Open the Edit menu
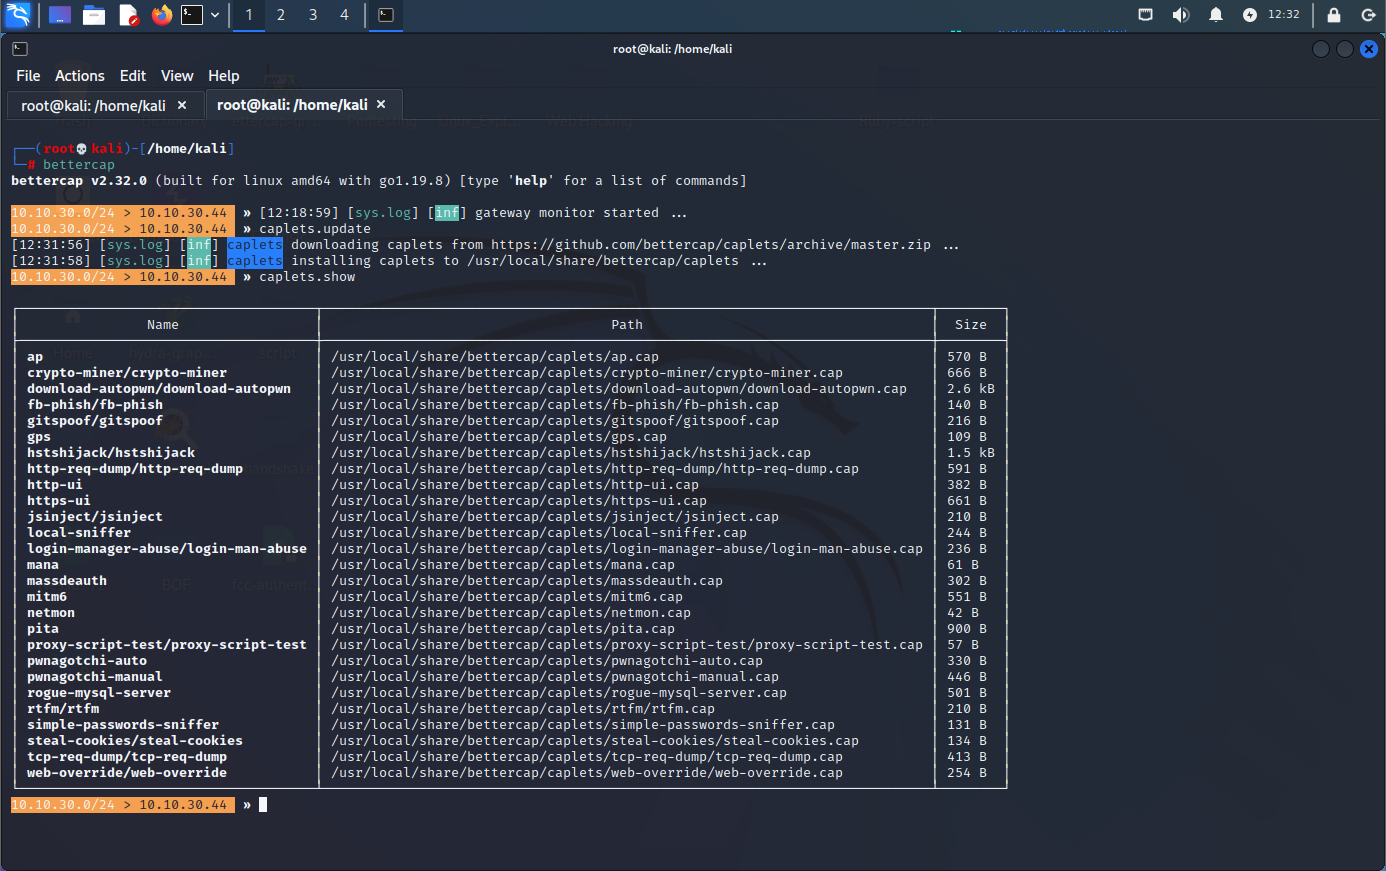This screenshot has width=1386, height=871. [x=133, y=76]
